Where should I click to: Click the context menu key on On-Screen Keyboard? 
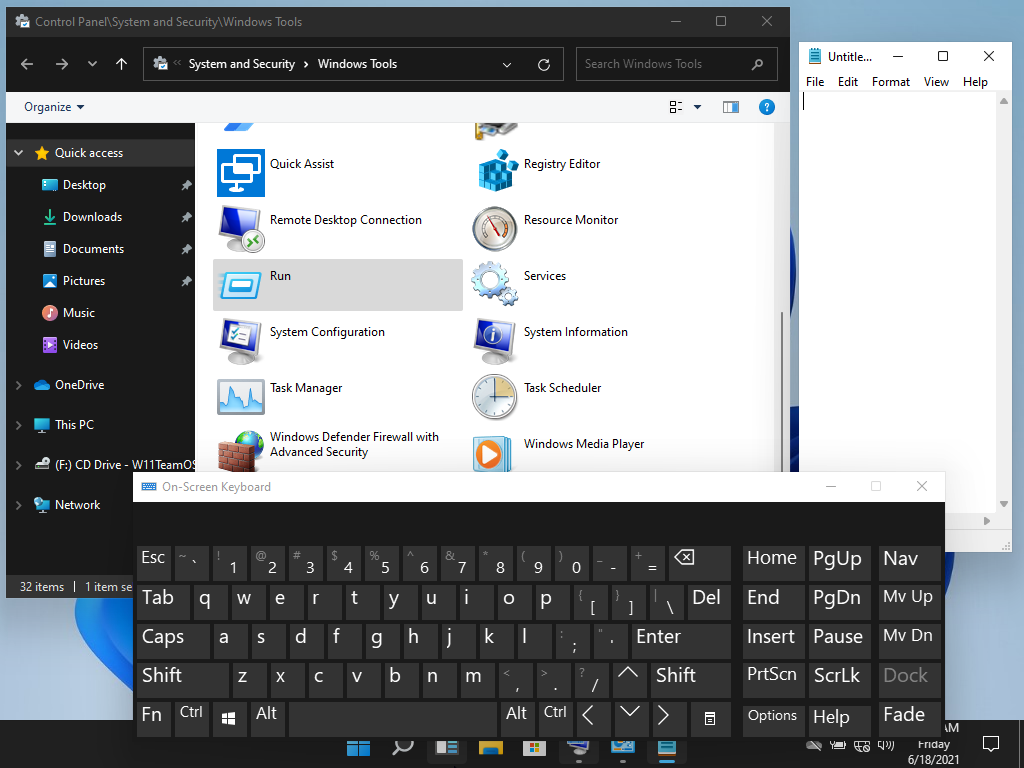tap(710, 719)
